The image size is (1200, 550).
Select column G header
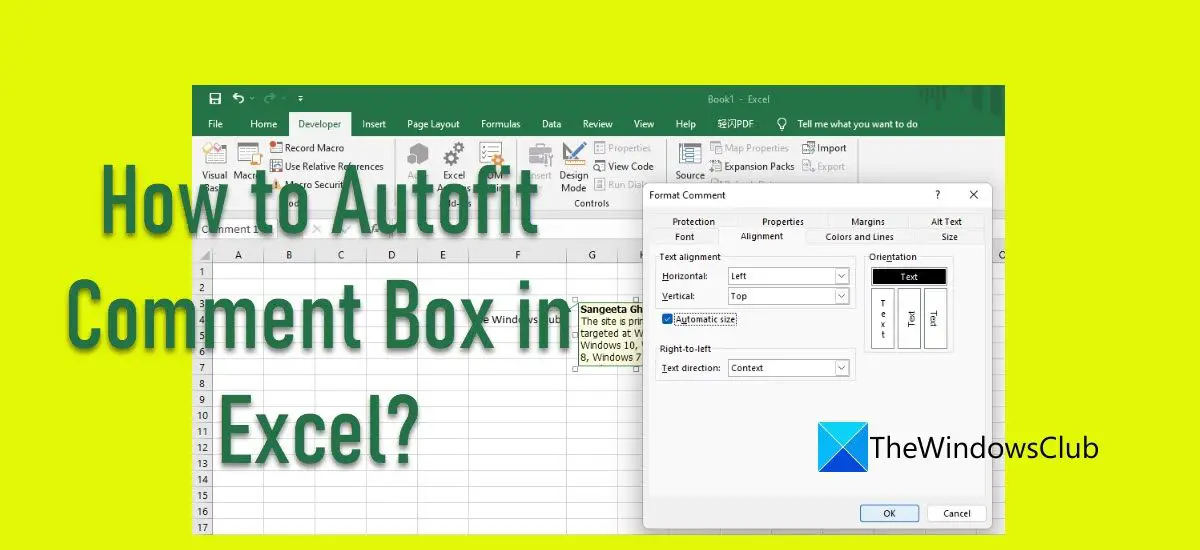(592, 256)
